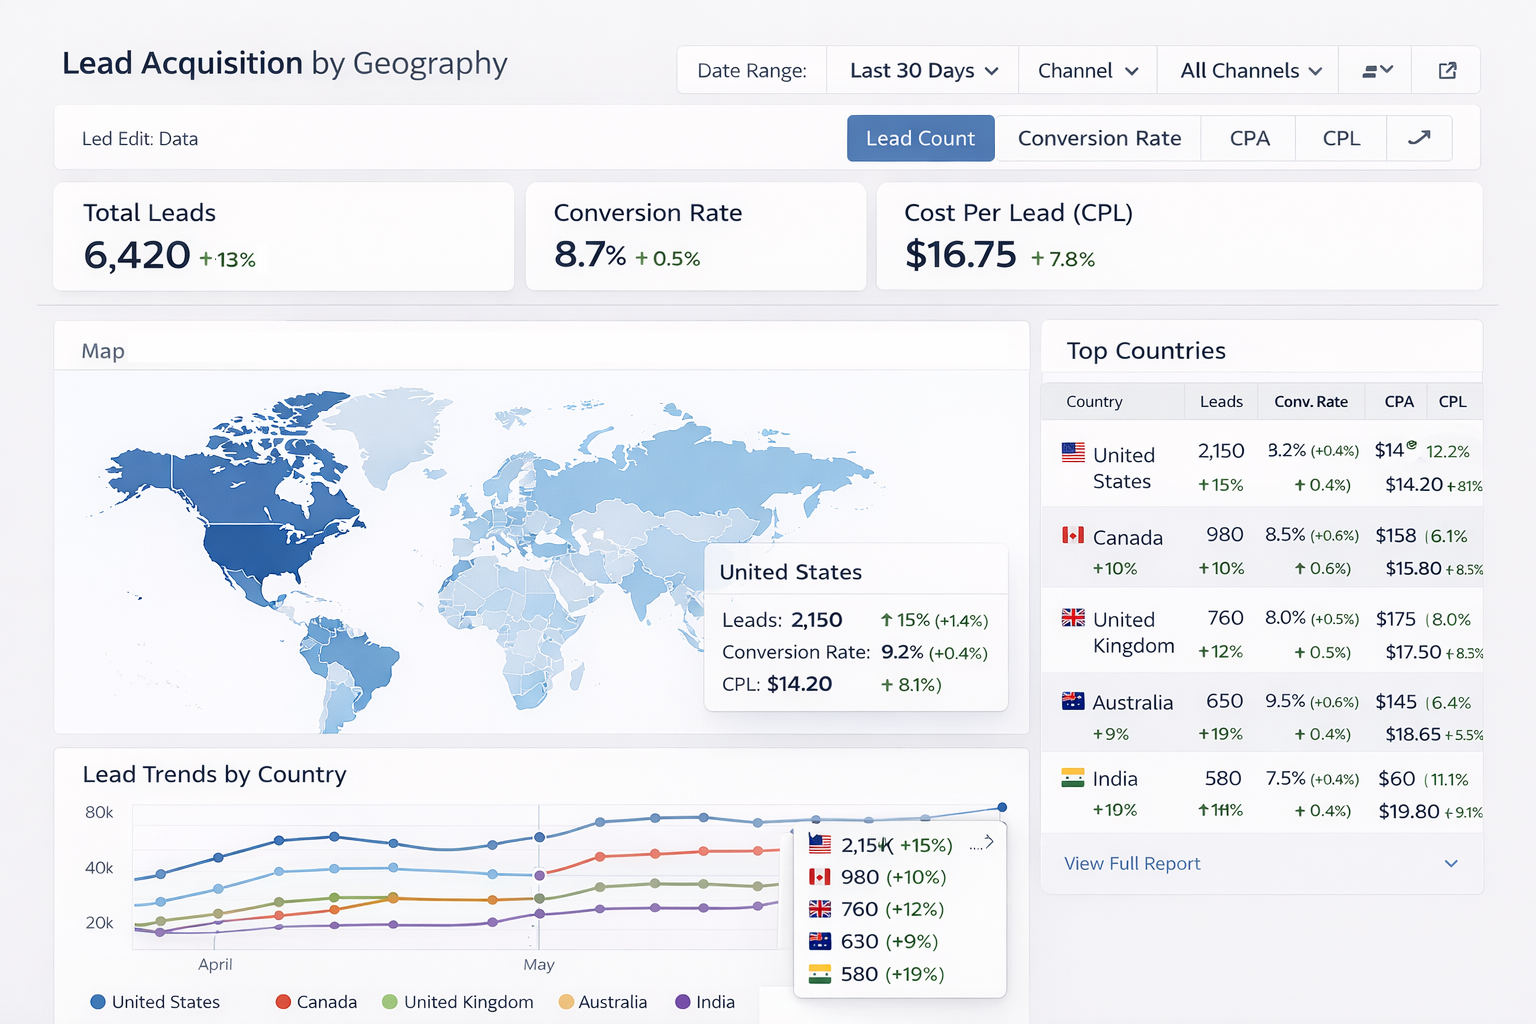Viewport: 1536px width, 1024px height.
Task: Click the View Full Report link
Action: 1131,863
